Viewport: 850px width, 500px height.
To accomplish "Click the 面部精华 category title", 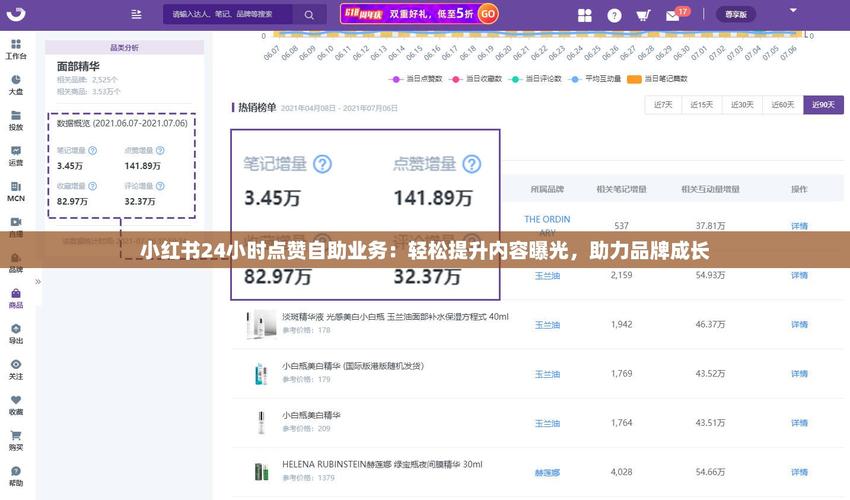I will tap(78, 66).
